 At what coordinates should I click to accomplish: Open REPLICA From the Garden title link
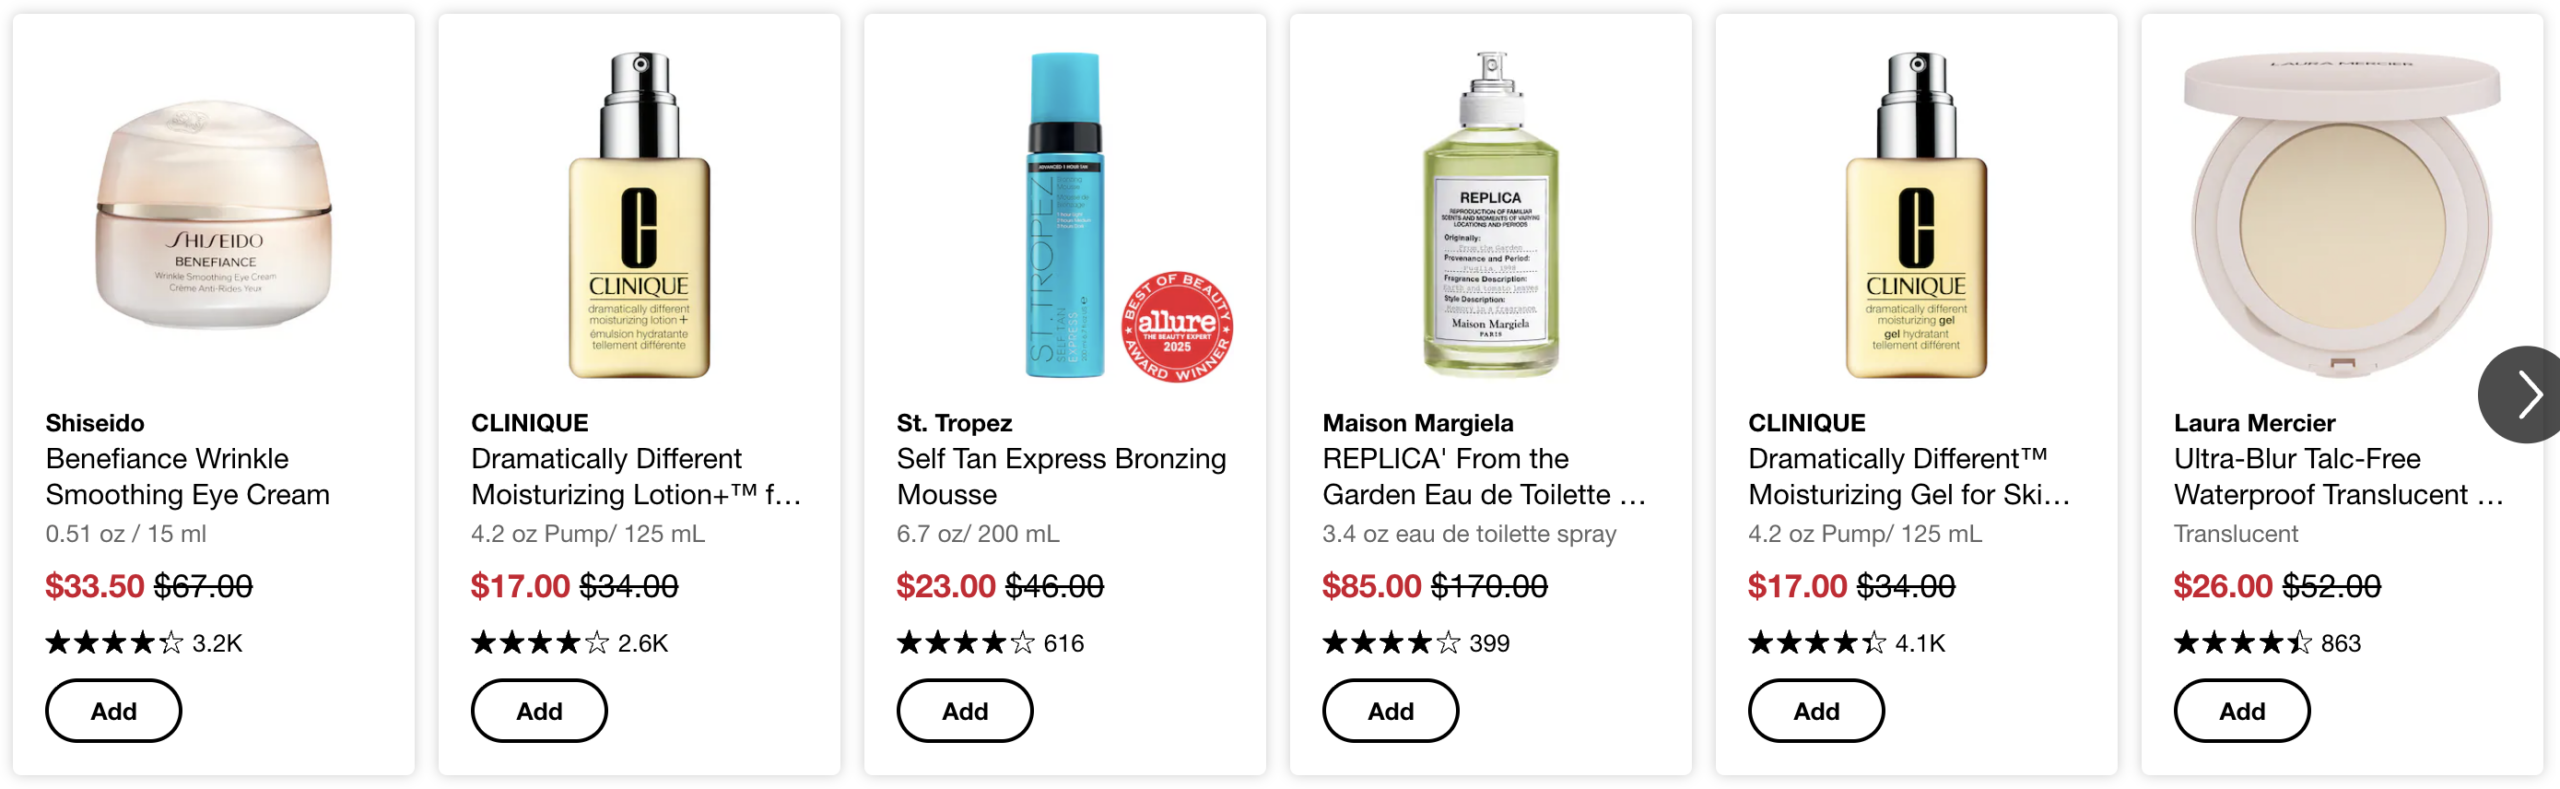(x=1484, y=476)
